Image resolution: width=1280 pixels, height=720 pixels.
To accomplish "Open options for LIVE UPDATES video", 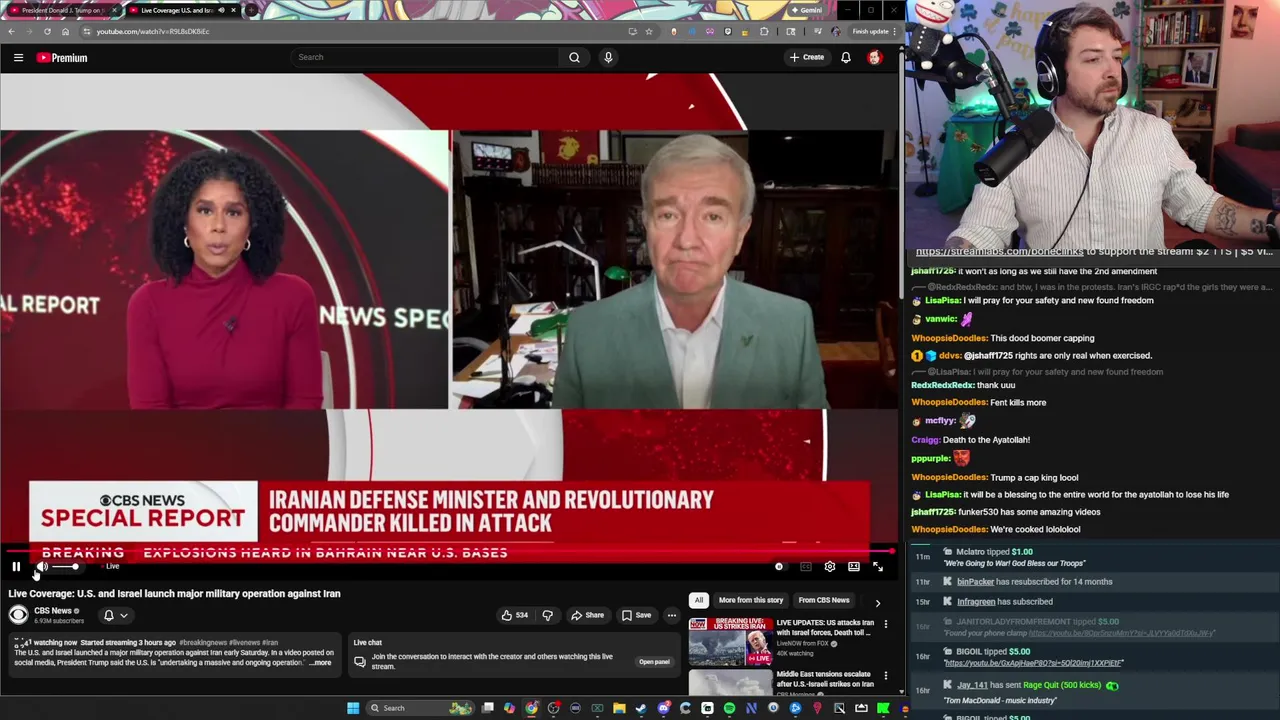I will coord(886,624).
